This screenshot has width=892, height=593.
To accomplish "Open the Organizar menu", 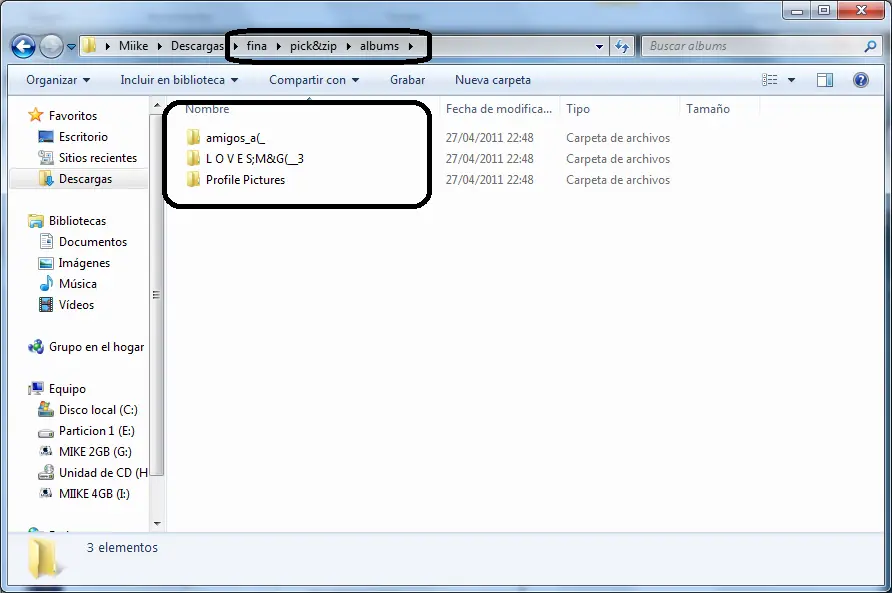I will pos(58,80).
